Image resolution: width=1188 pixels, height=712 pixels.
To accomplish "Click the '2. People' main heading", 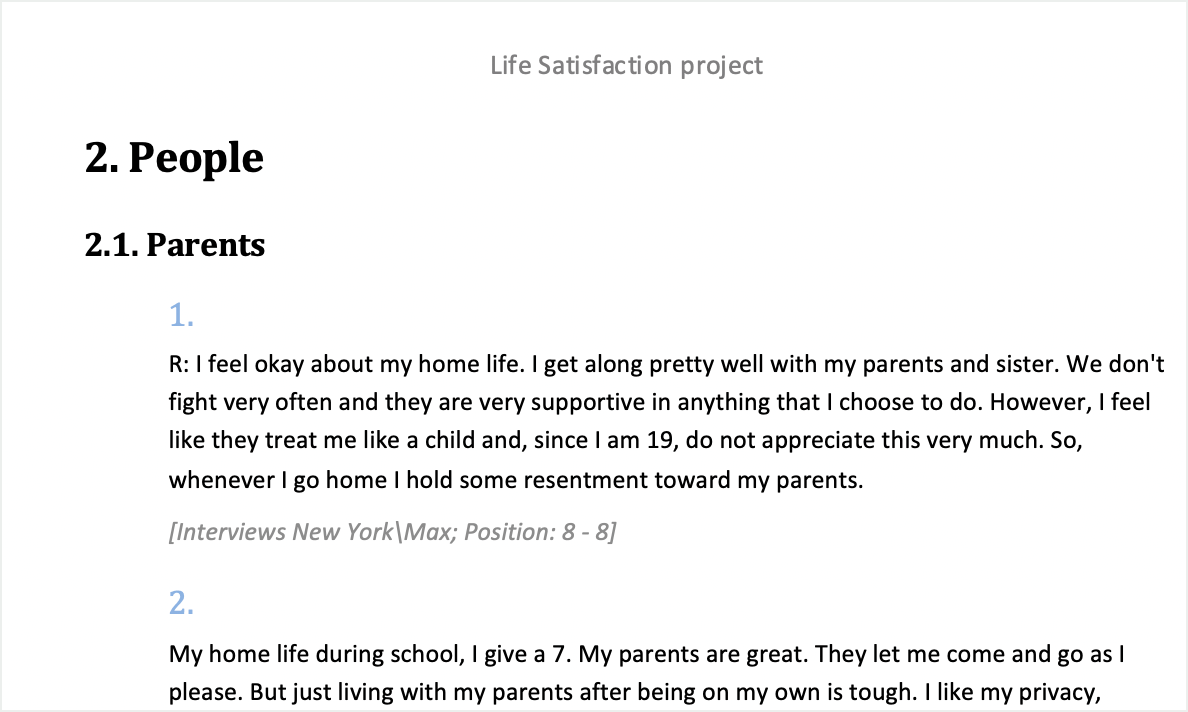I will tap(174, 158).
